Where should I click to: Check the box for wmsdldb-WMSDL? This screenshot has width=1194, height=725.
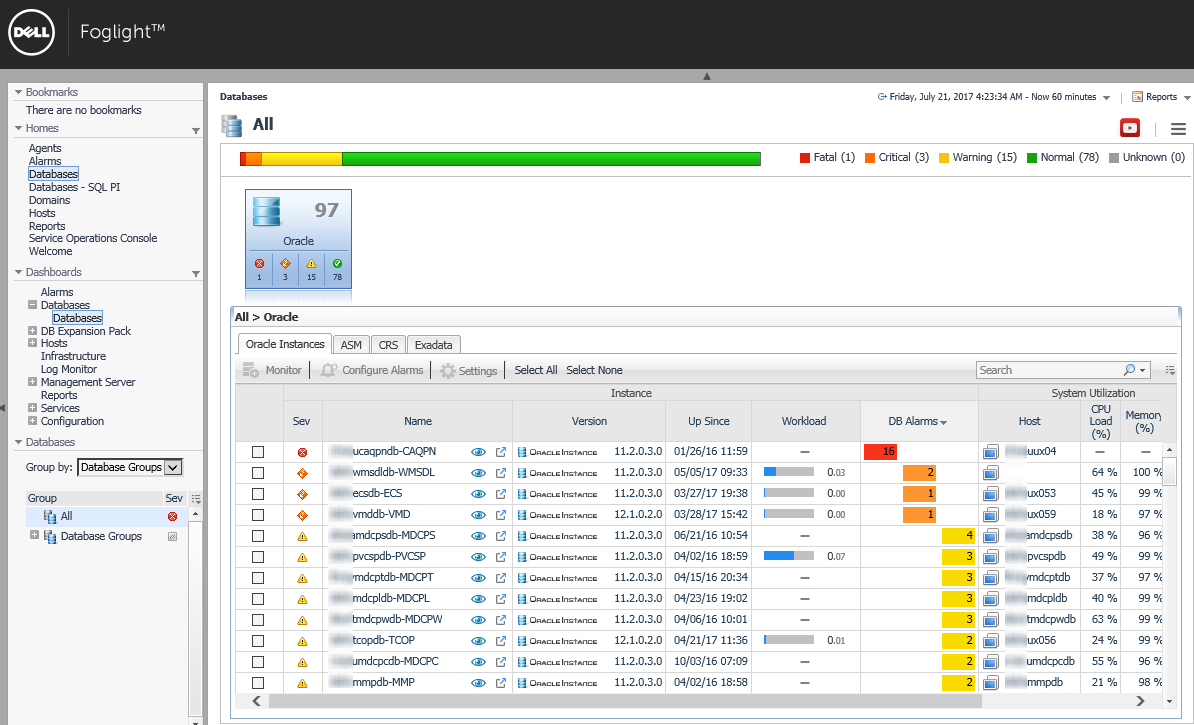258,473
